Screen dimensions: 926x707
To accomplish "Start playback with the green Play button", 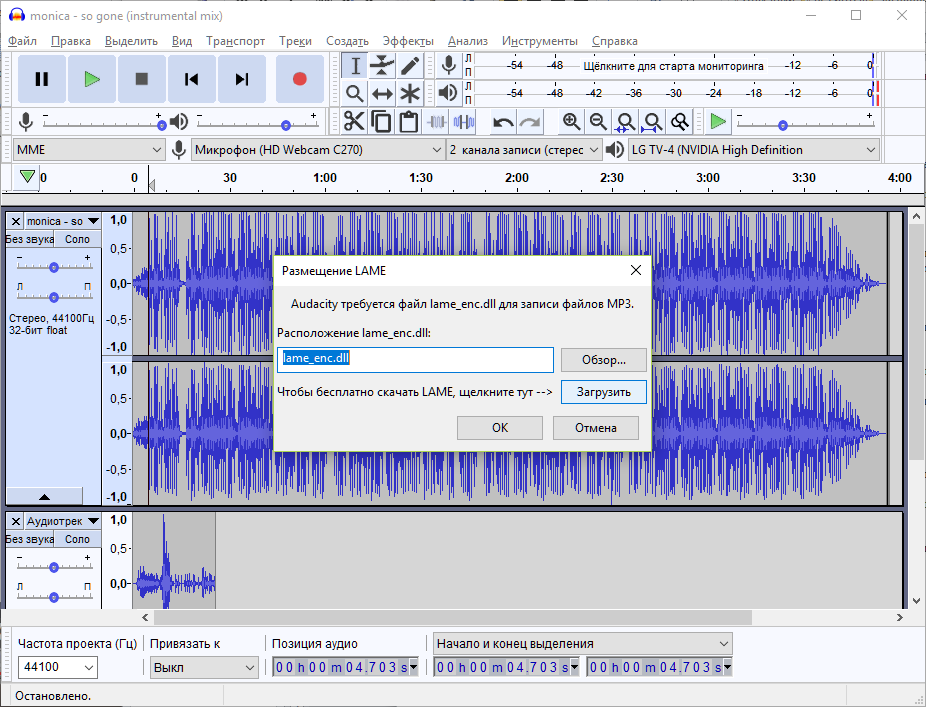I will 92,79.
